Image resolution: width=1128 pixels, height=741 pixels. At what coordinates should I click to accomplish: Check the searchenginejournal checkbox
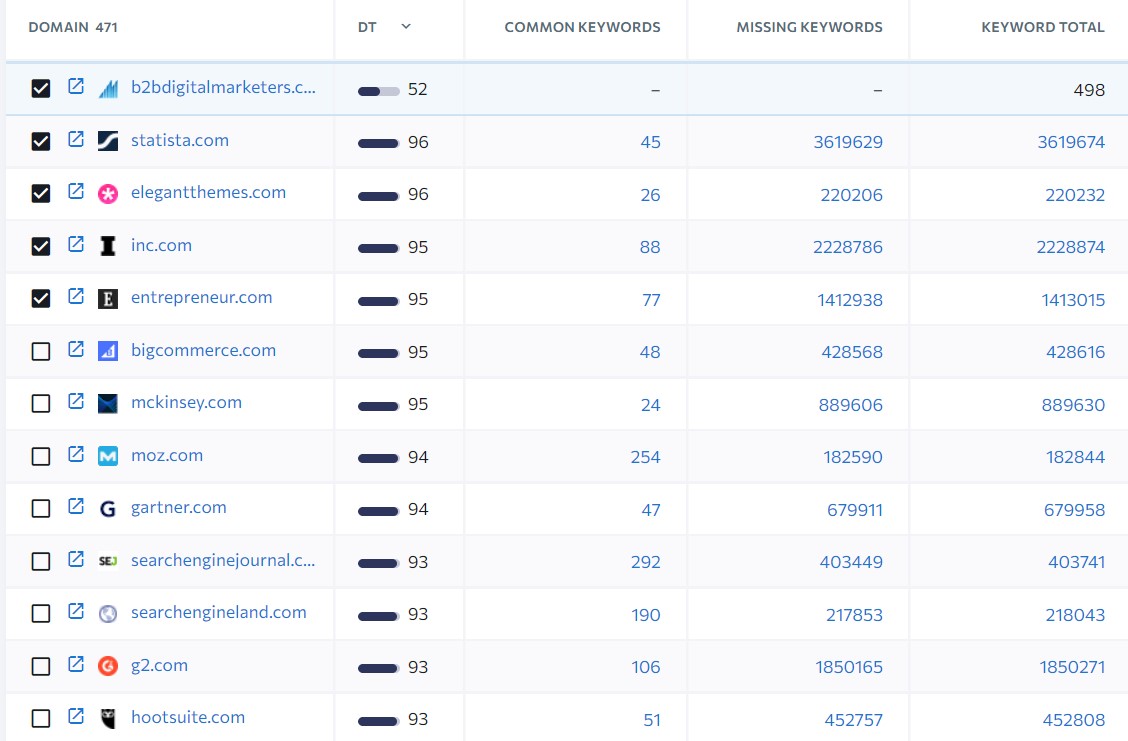41,561
